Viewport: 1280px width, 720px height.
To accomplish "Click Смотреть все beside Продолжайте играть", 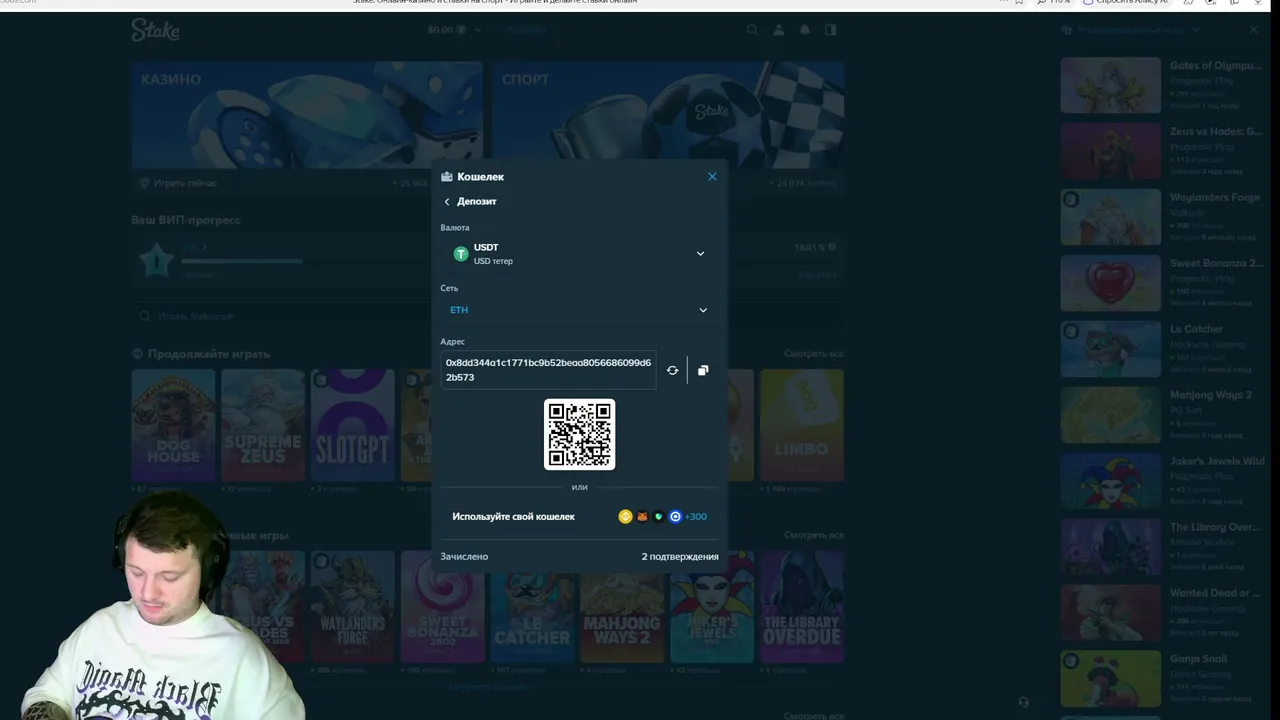I will click(x=814, y=354).
